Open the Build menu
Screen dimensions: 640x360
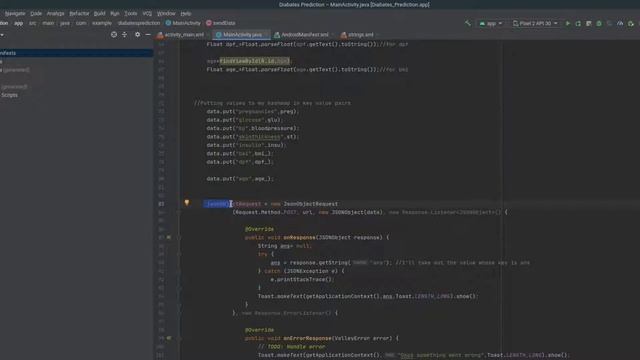click(100, 13)
